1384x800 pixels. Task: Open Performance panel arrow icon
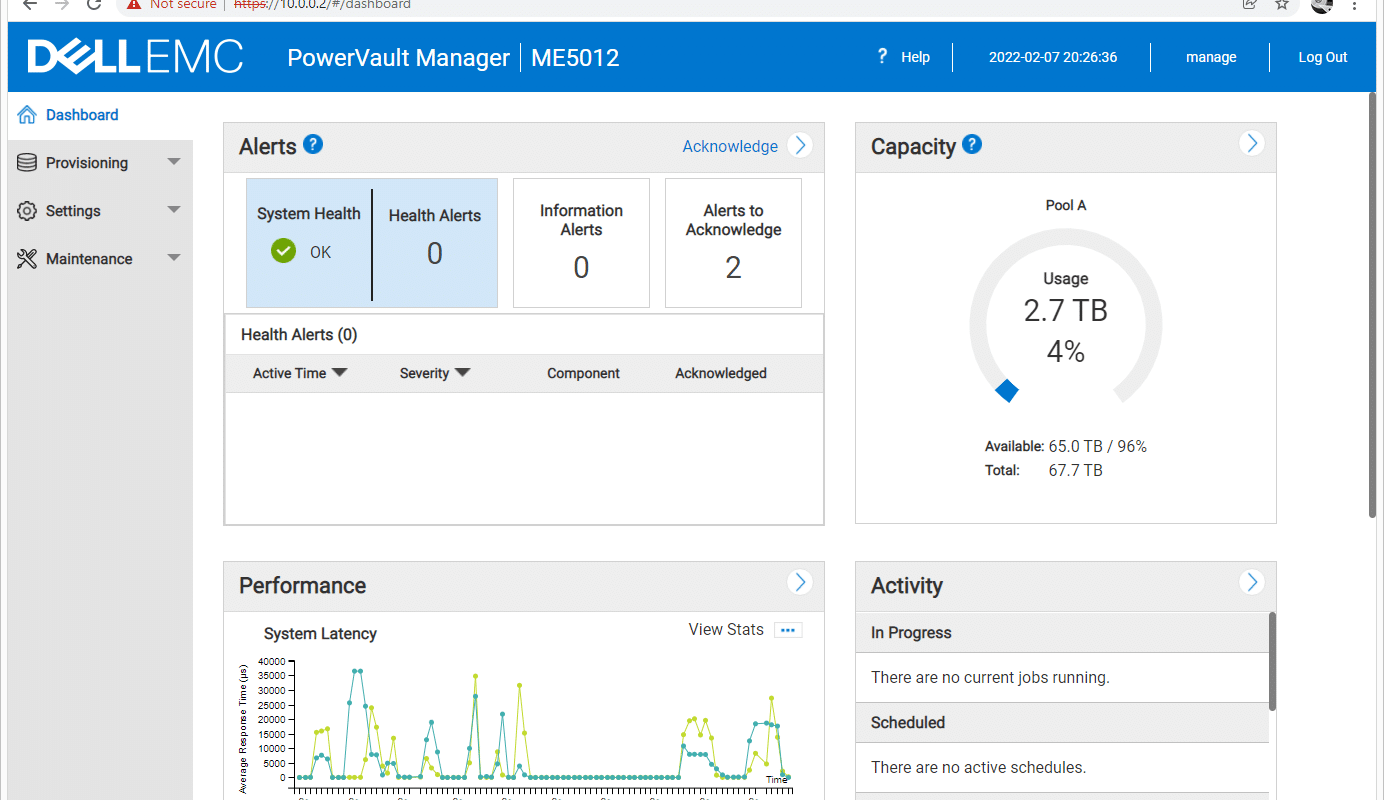point(799,582)
